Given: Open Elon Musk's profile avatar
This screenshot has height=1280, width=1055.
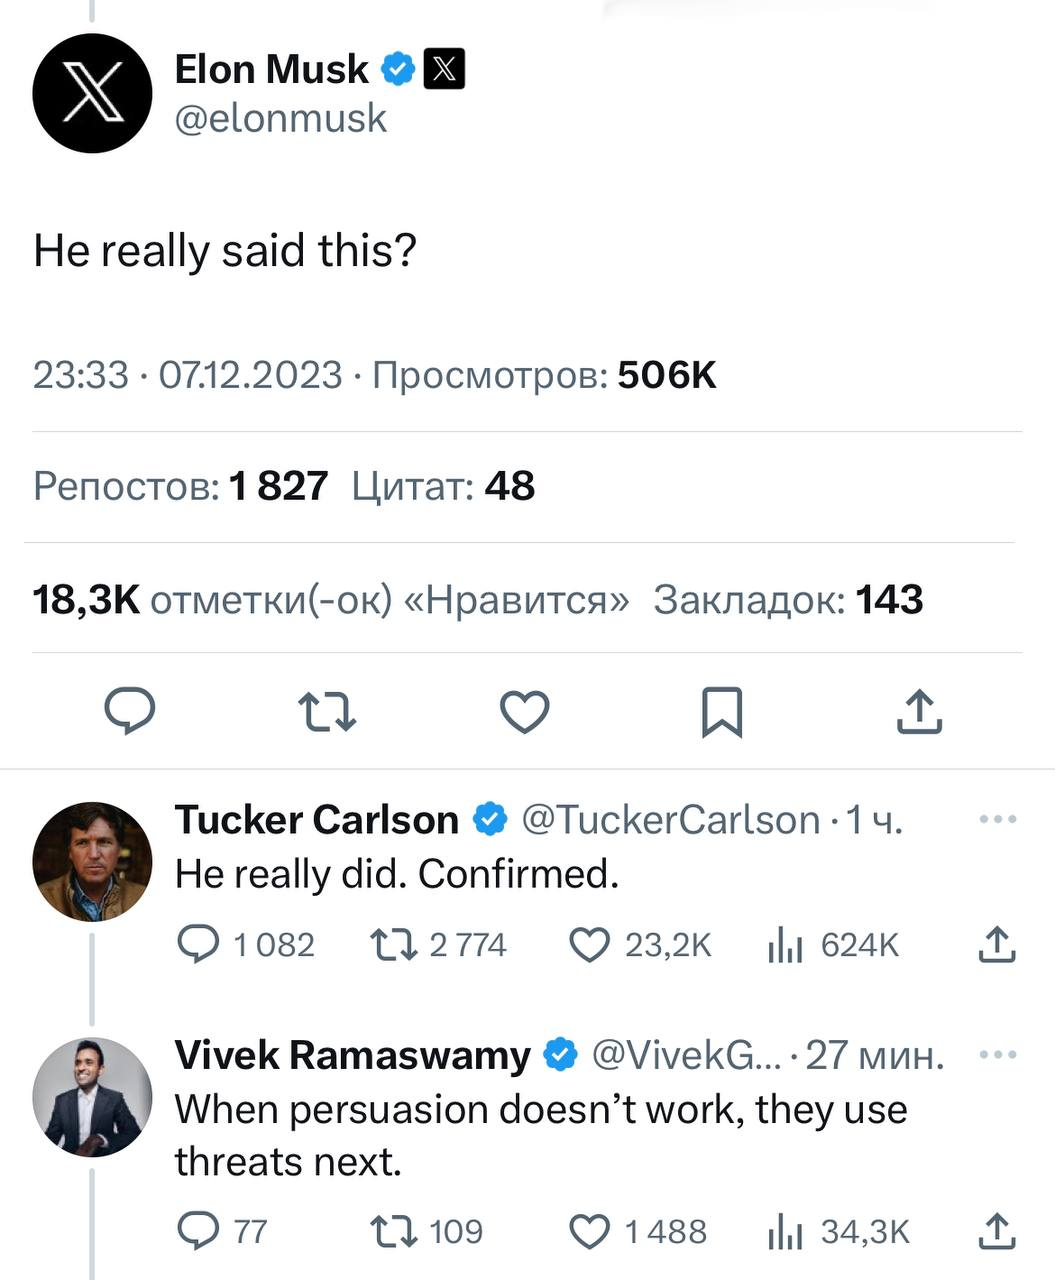Looking at the screenshot, I should pyautogui.click(x=92, y=93).
